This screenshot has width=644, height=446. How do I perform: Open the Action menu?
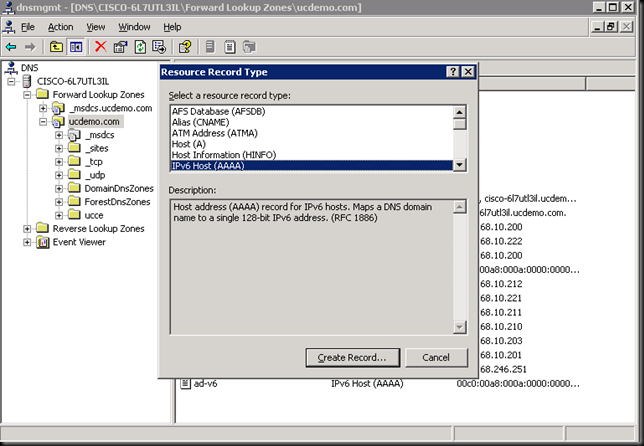(x=60, y=27)
